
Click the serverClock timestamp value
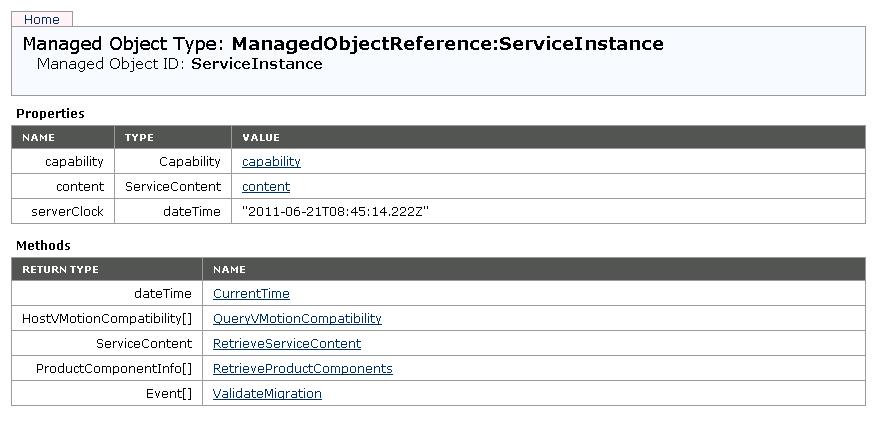[336, 211]
